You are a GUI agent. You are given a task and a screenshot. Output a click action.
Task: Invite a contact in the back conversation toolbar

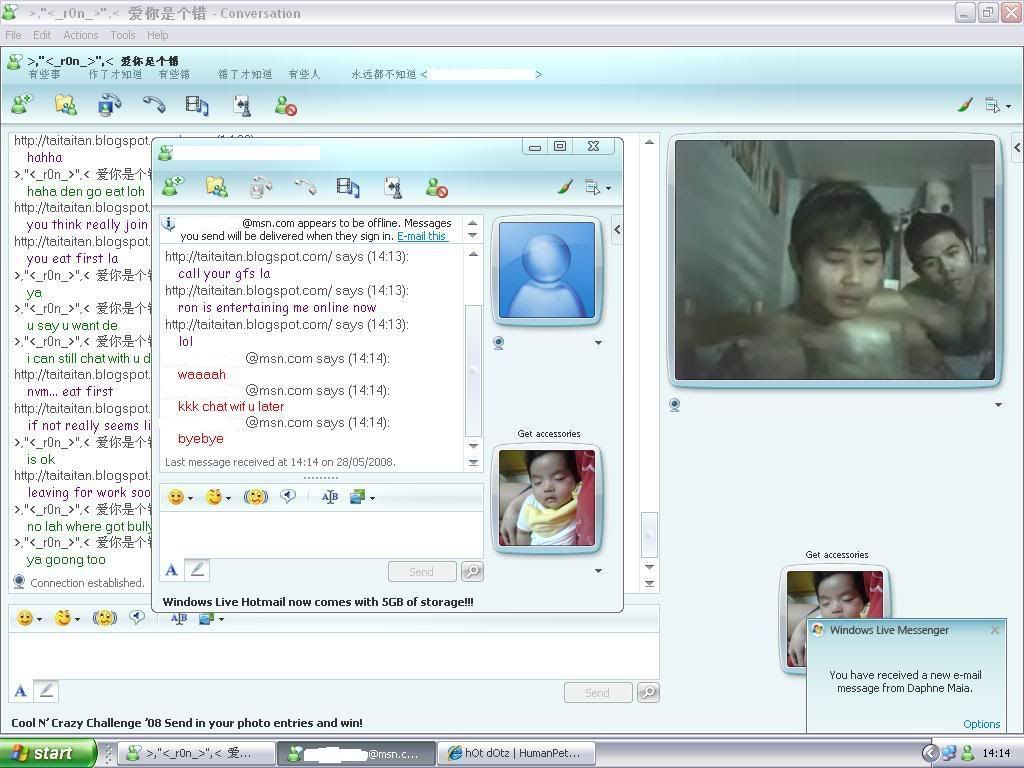(22, 104)
